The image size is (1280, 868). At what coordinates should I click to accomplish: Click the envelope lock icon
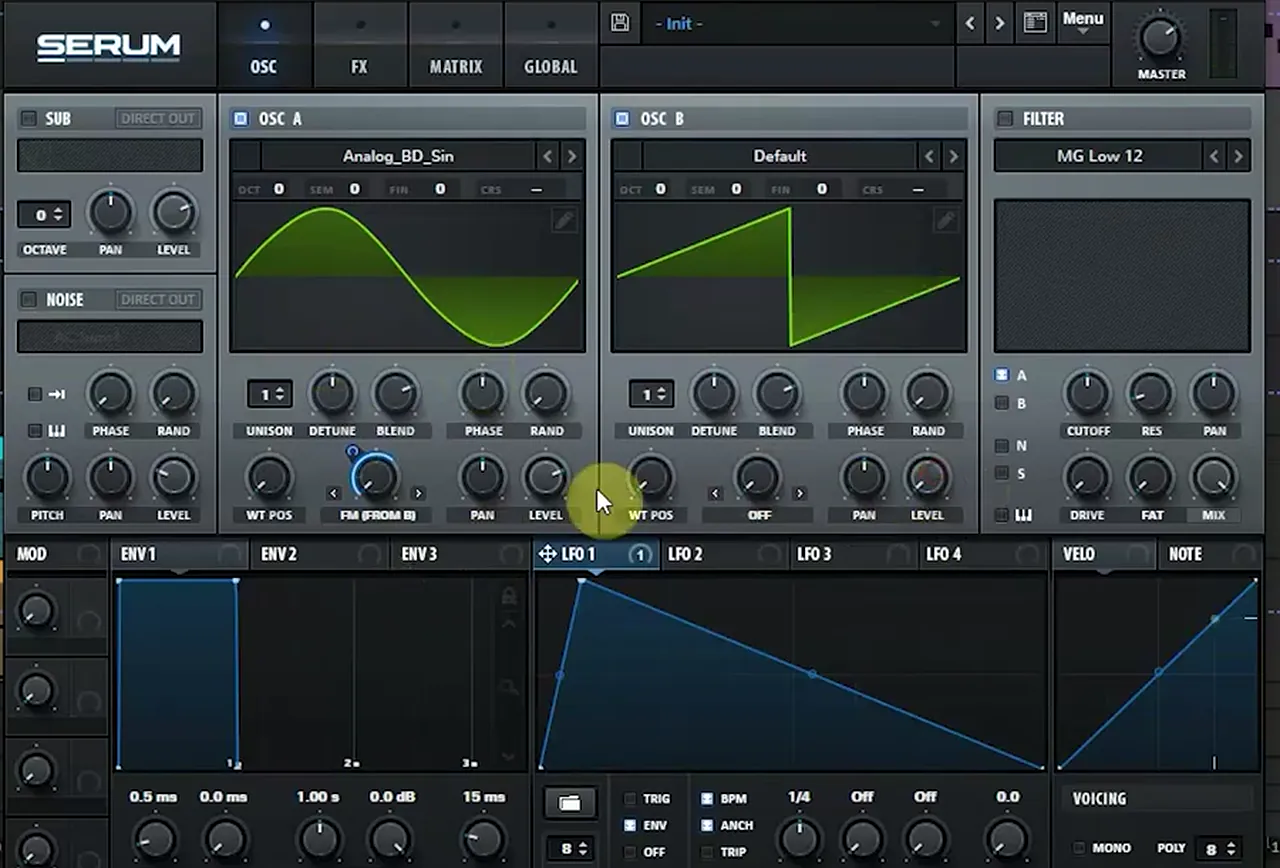tap(509, 597)
